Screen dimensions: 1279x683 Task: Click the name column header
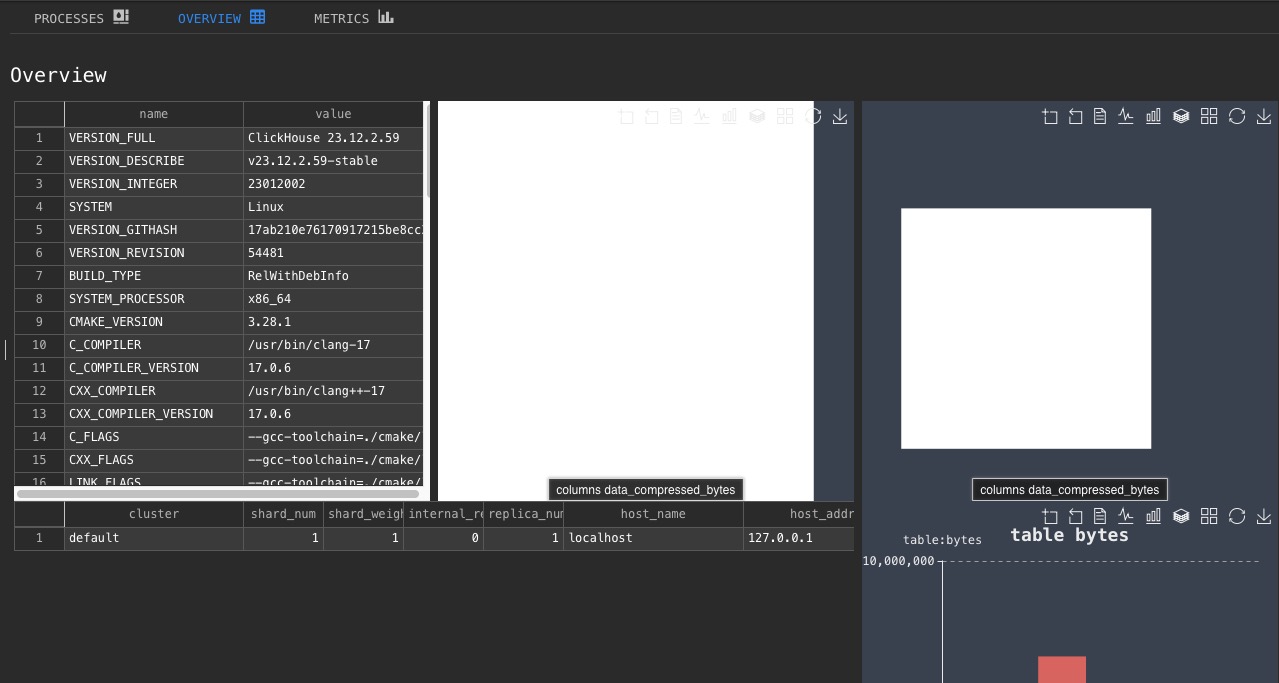click(153, 114)
